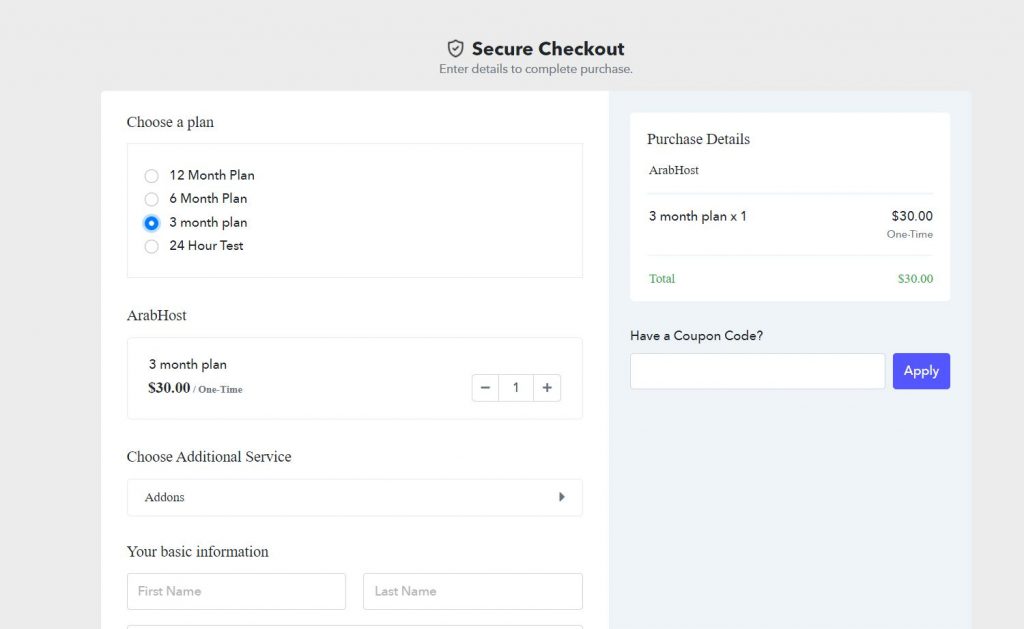
Task: Click the 'One-Time' note under purchase price
Action: click(x=909, y=234)
